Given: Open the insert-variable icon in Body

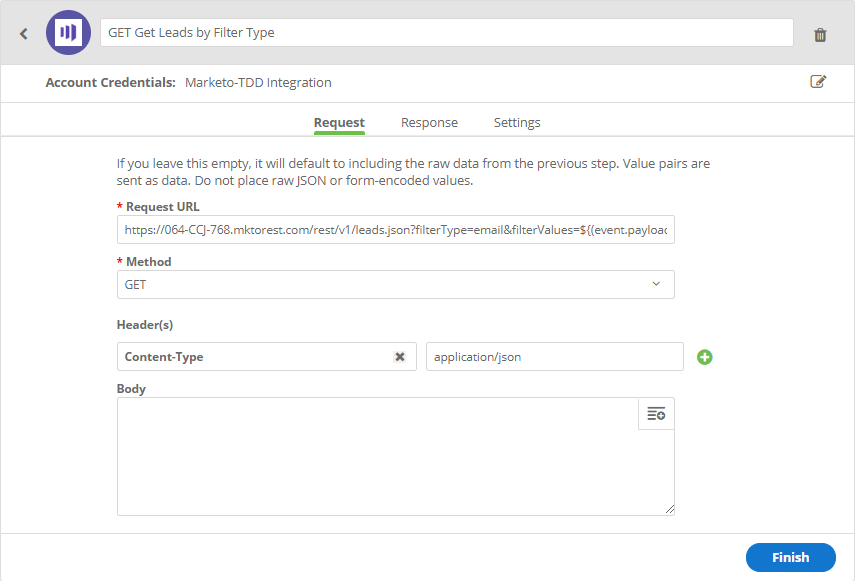Looking at the screenshot, I should pyautogui.click(x=656, y=414).
